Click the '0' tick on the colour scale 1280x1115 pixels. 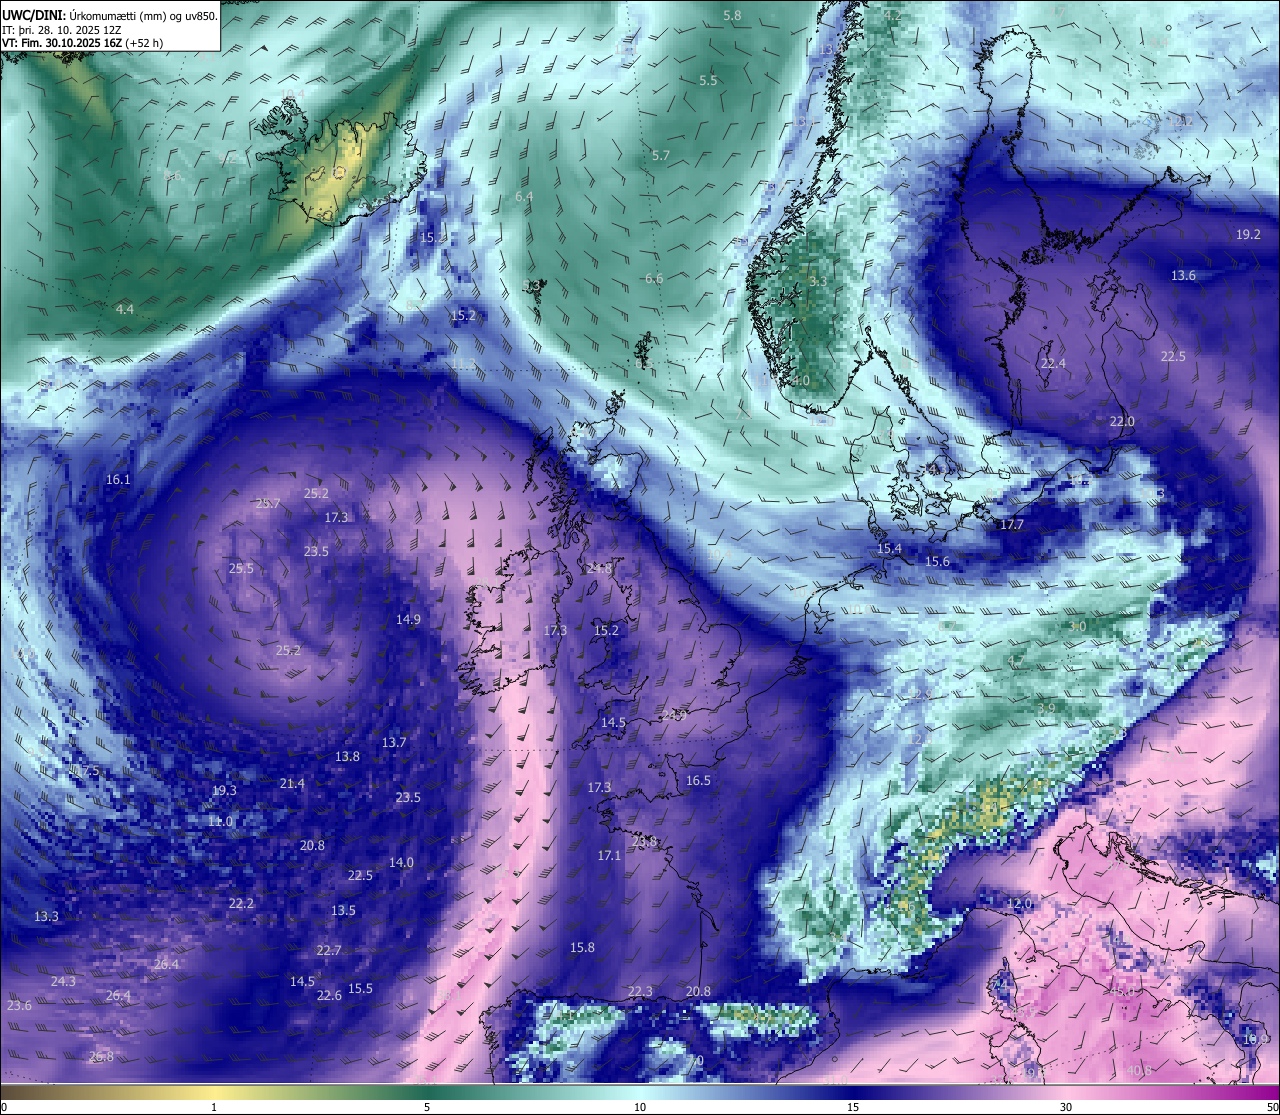[3, 1107]
